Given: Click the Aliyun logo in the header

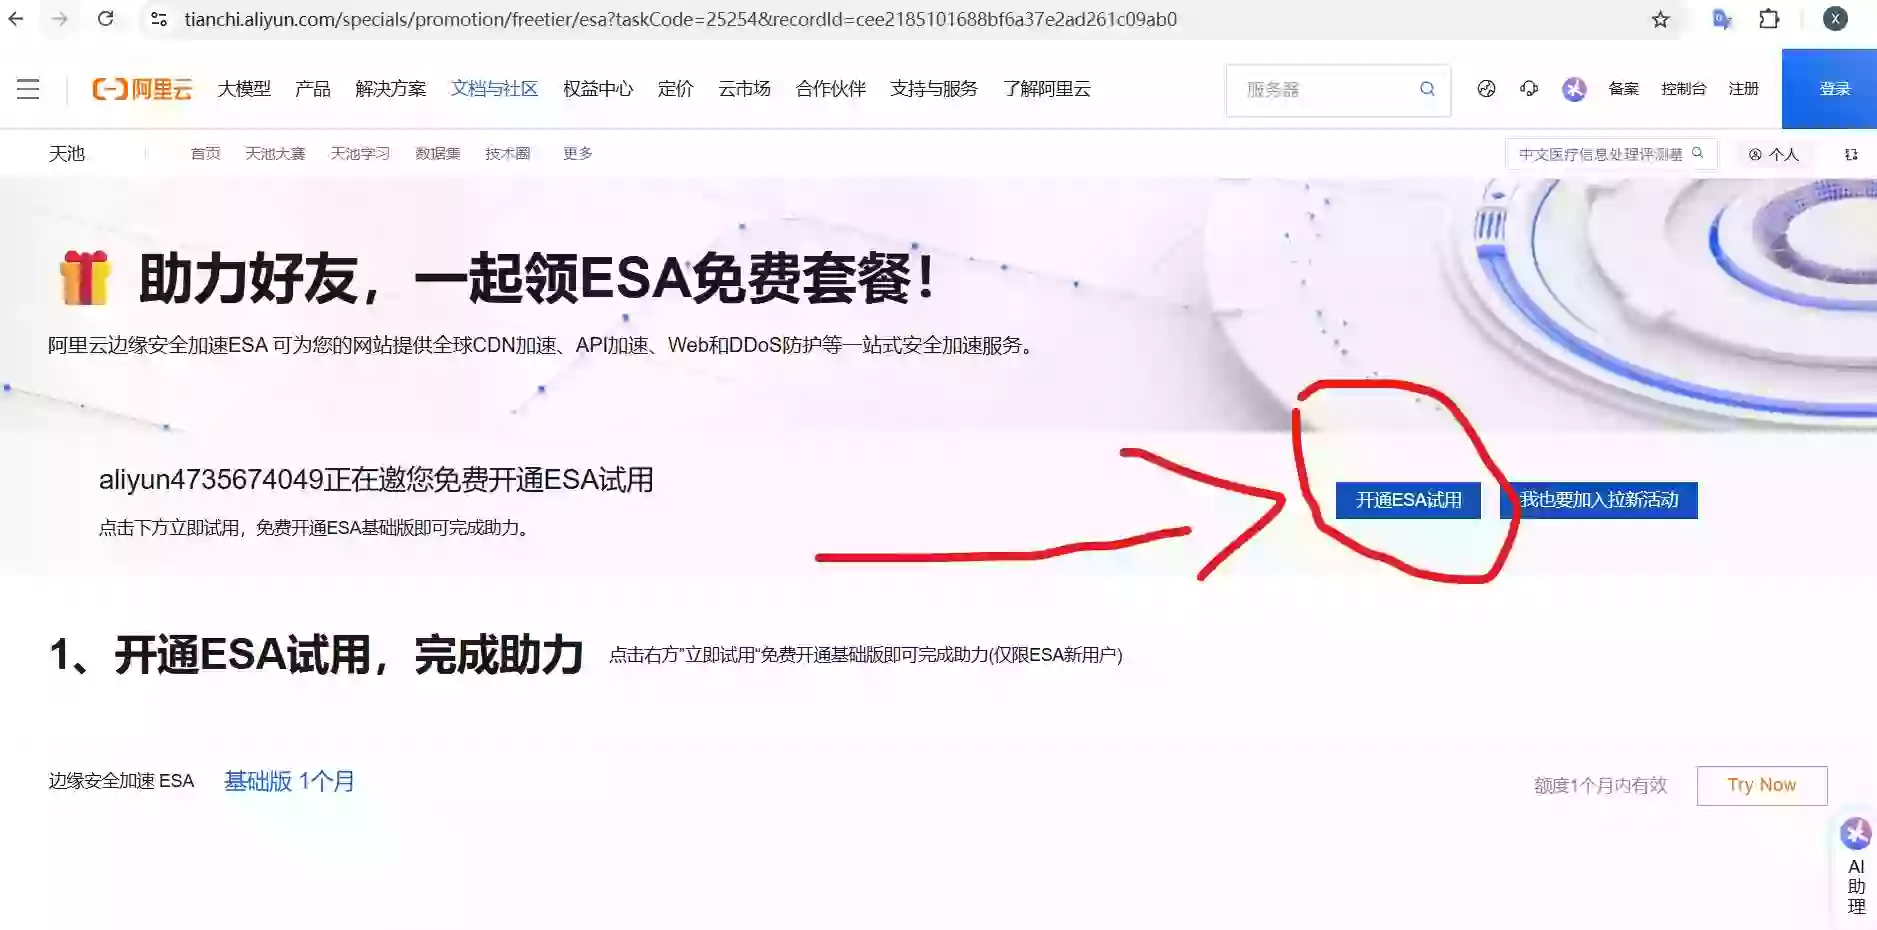Looking at the screenshot, I should click(x=143, y=88).
